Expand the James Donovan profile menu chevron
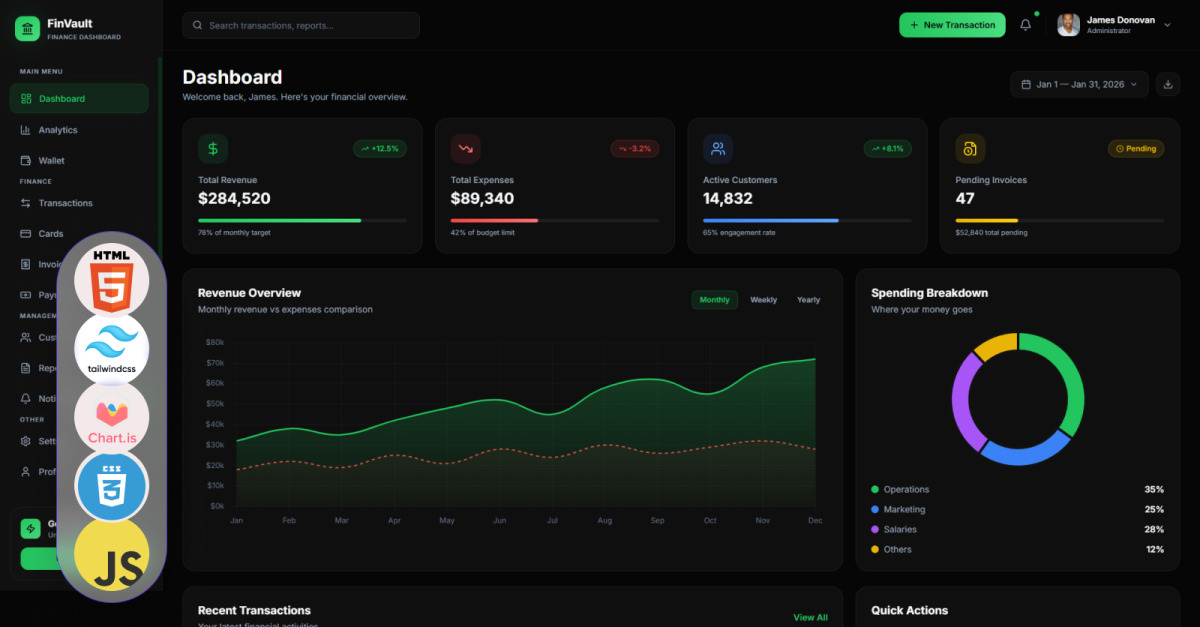 click(1167, 25)
